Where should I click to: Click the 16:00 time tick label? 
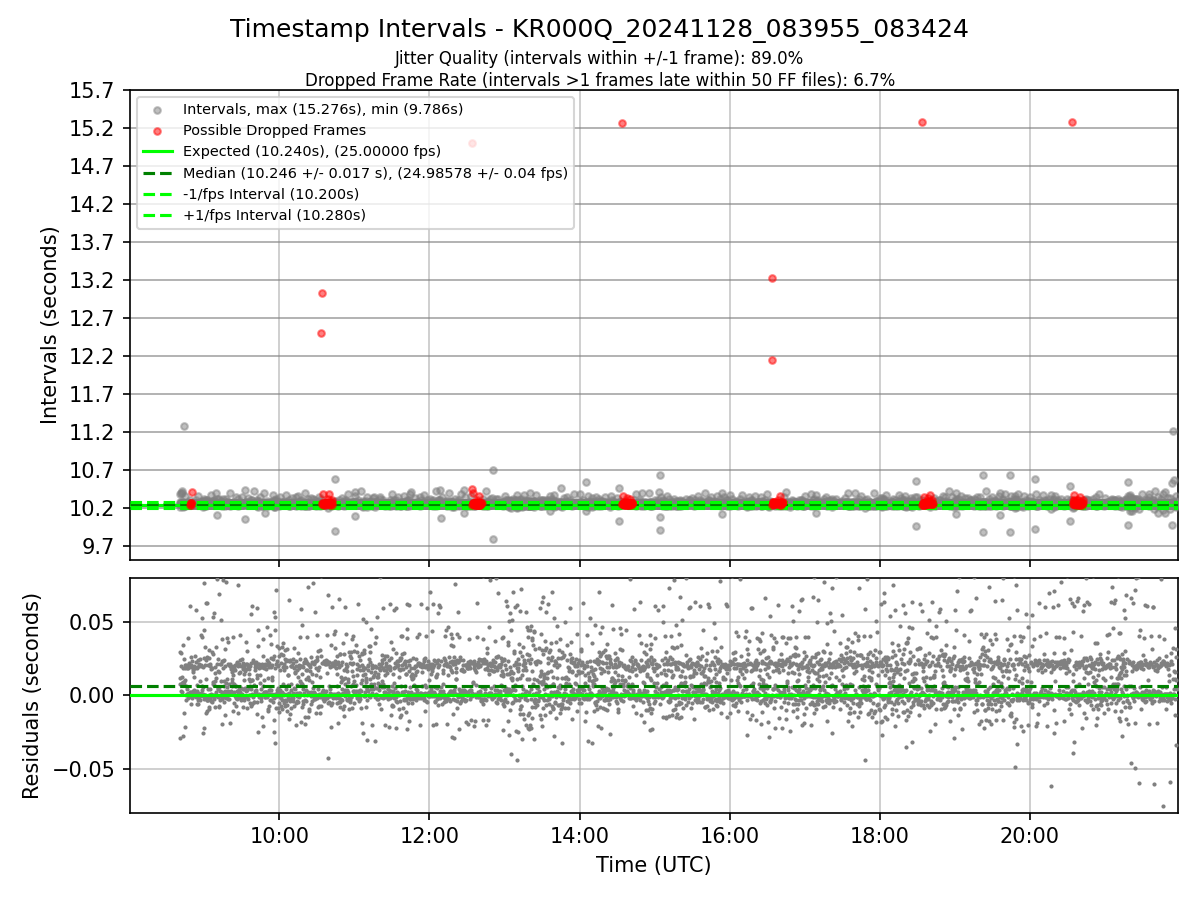pyautogui.click(x=729, y=836)
